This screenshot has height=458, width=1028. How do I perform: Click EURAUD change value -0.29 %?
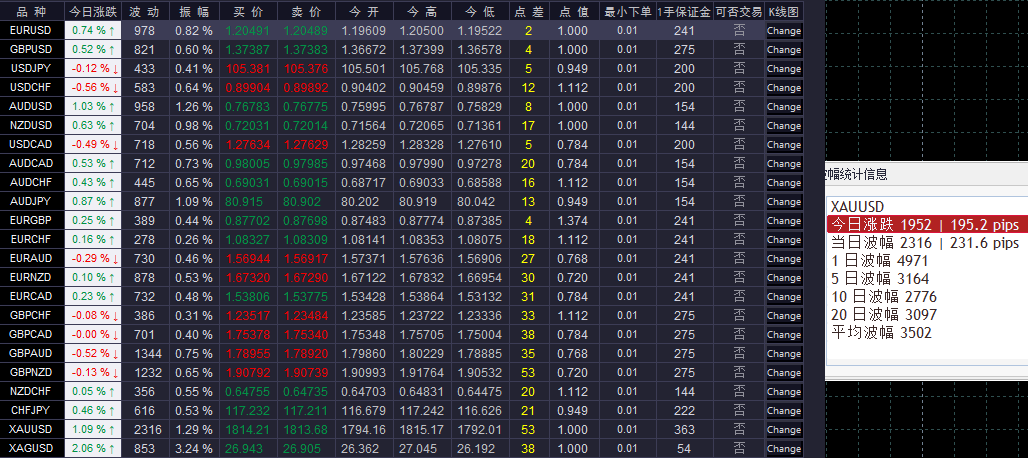coord(92,258)
